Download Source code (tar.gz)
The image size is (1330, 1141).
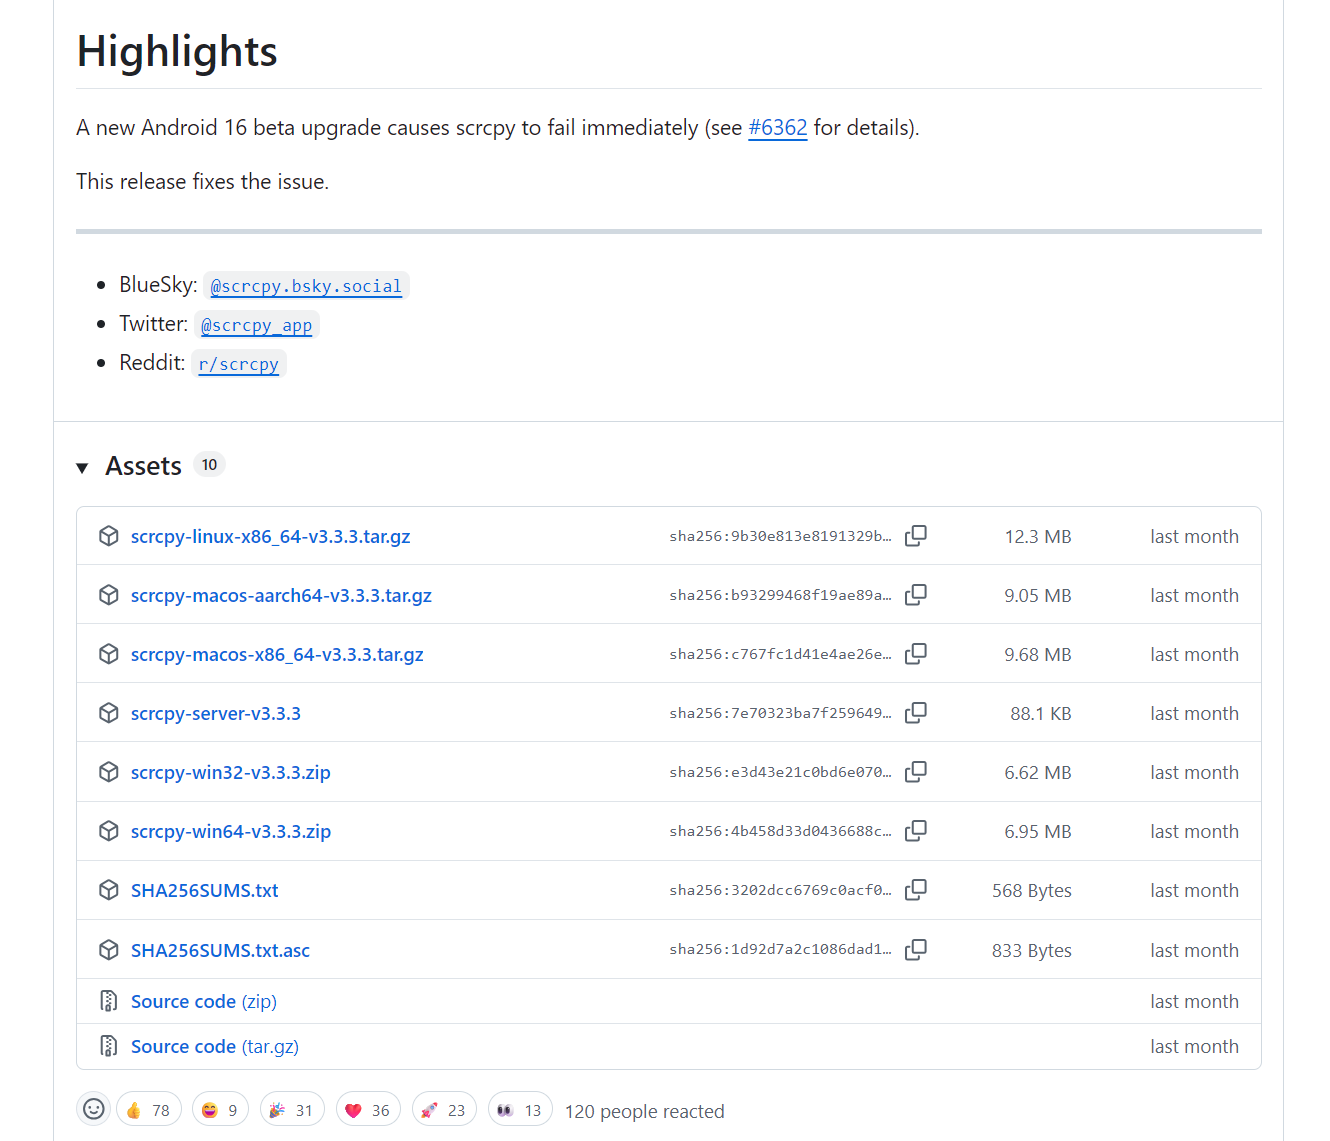point(215,1047)
